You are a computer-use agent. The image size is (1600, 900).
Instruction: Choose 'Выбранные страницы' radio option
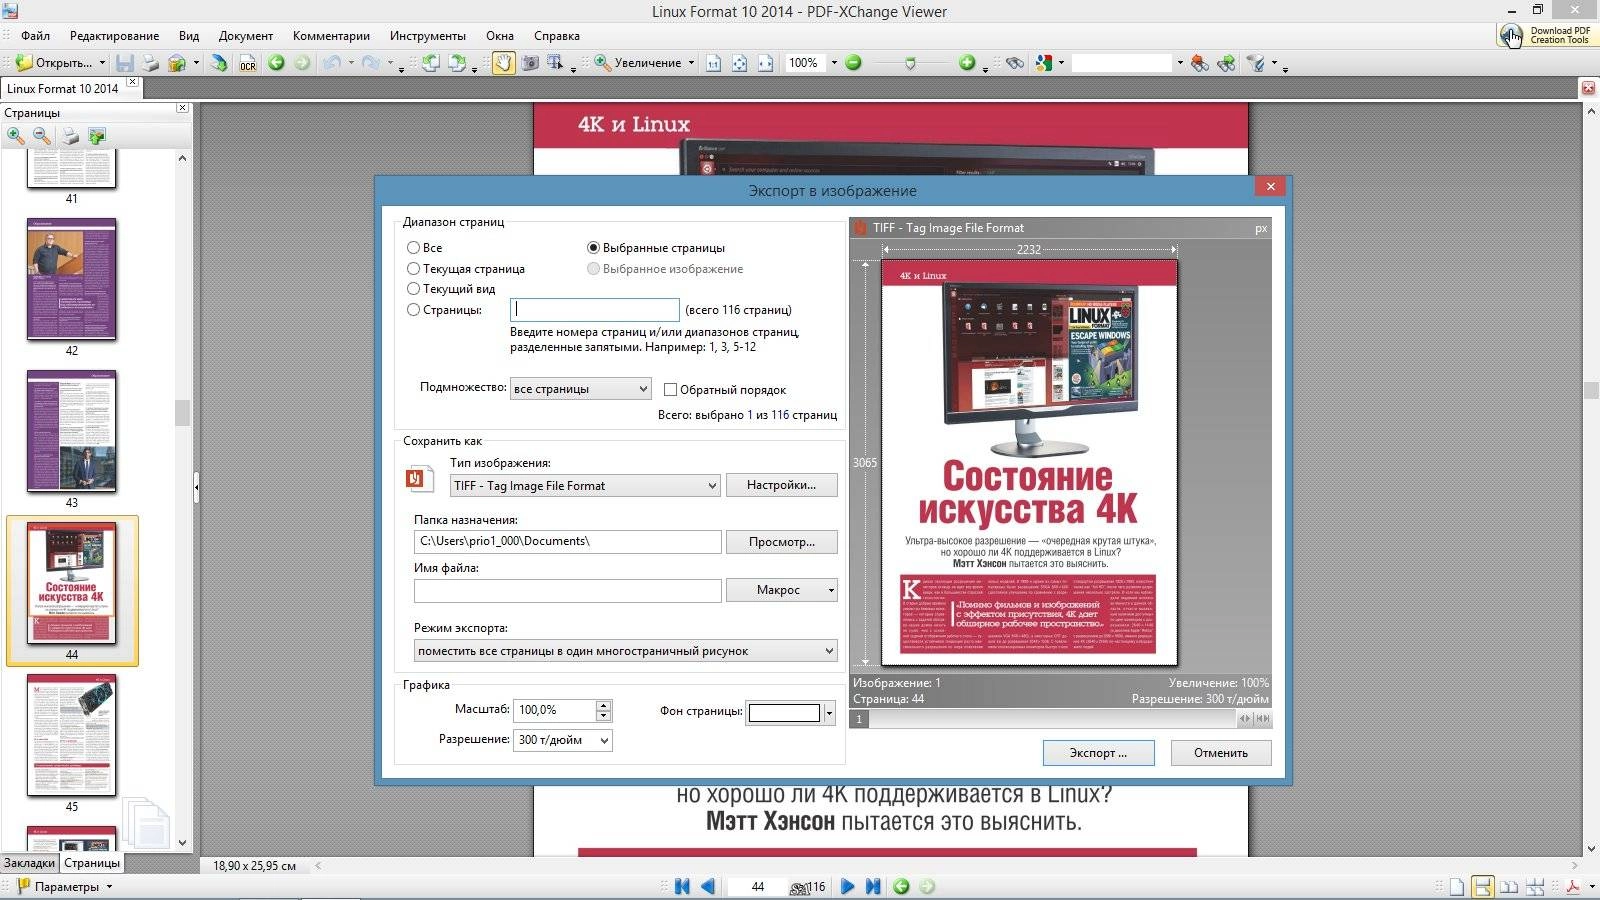click(x=593, y=247)
